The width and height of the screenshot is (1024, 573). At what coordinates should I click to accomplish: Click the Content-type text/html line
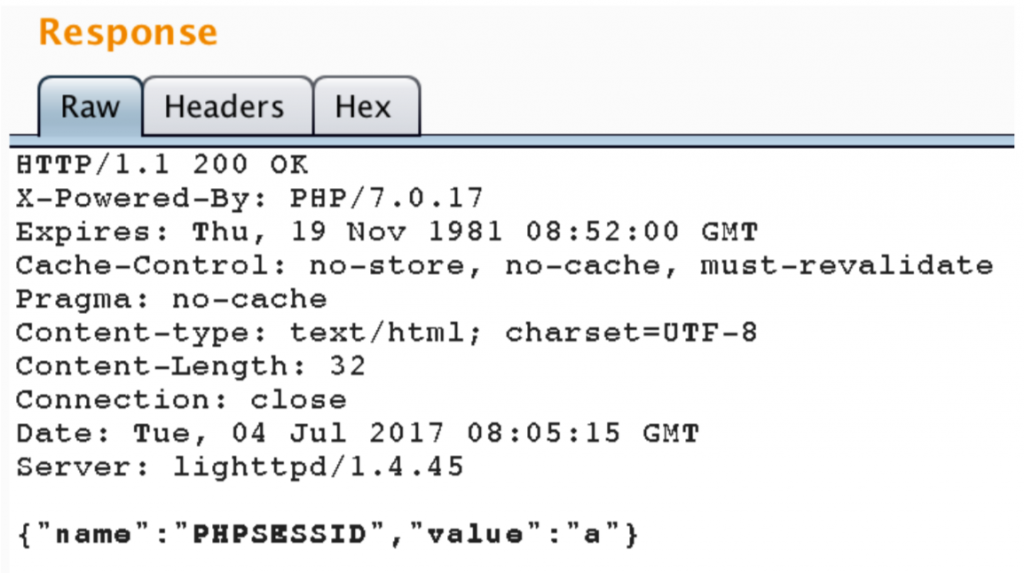click(387, 333)
